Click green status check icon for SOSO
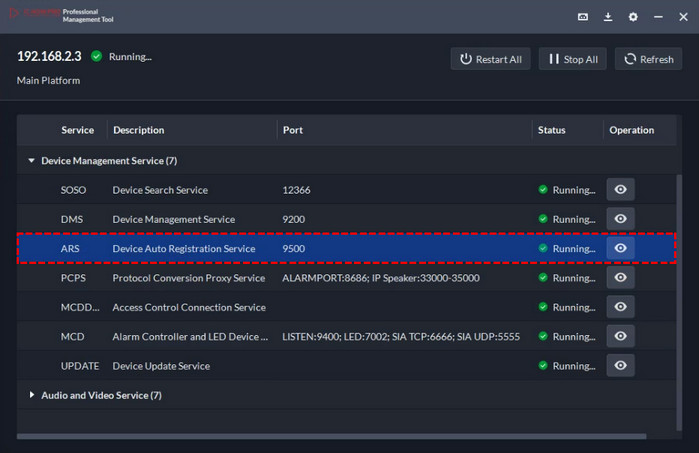Screen dimensions: 699x453 click(543, 189)
